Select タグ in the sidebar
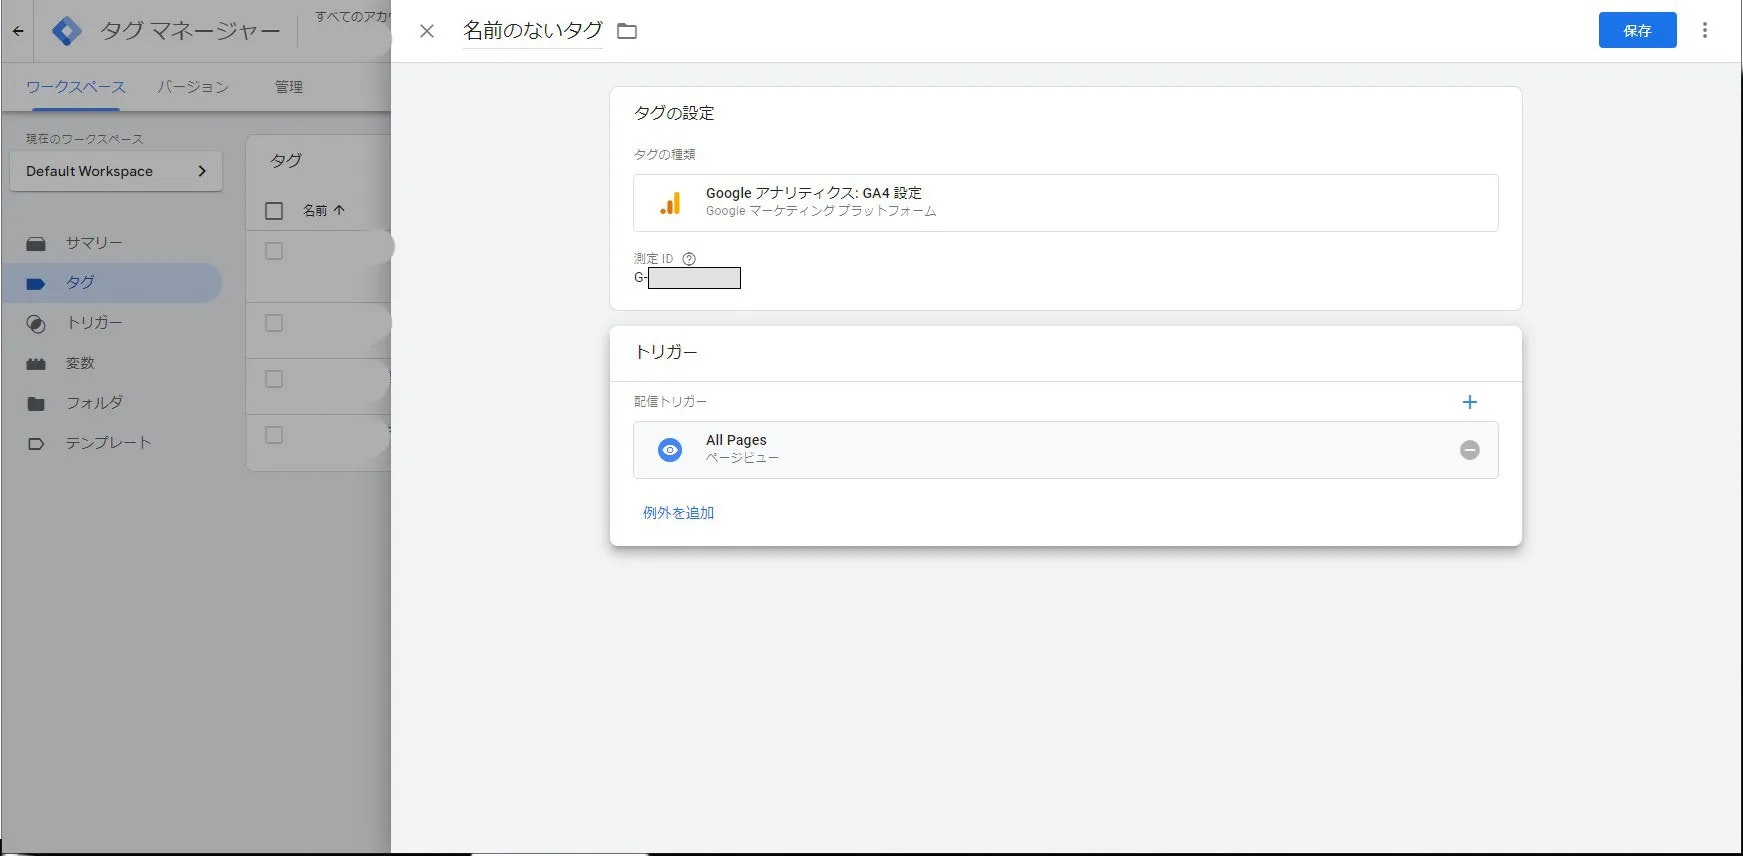1743x856 pixels. click(112, 283)
